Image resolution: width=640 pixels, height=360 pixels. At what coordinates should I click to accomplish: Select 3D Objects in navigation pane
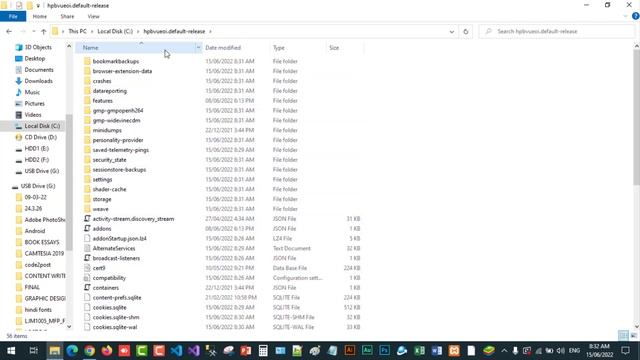point(38,47)
